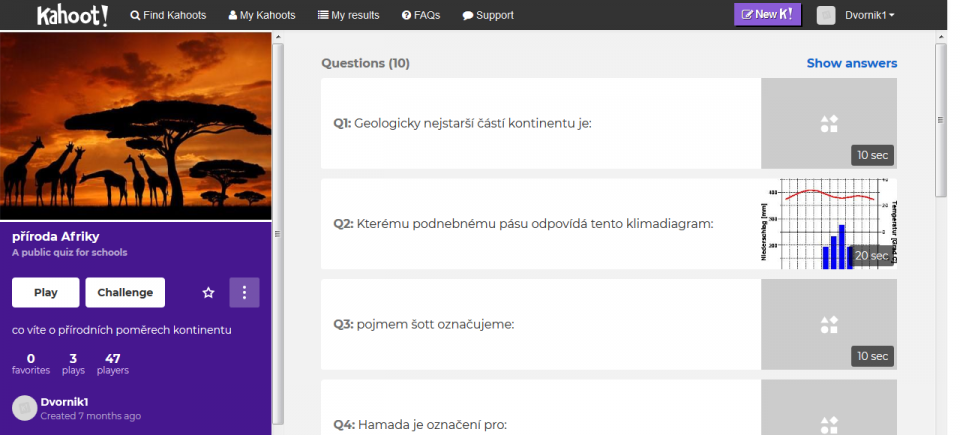960x435 pixels.
Task: Open question Q2 about klimadiagram
Action: tap(541, 224)
